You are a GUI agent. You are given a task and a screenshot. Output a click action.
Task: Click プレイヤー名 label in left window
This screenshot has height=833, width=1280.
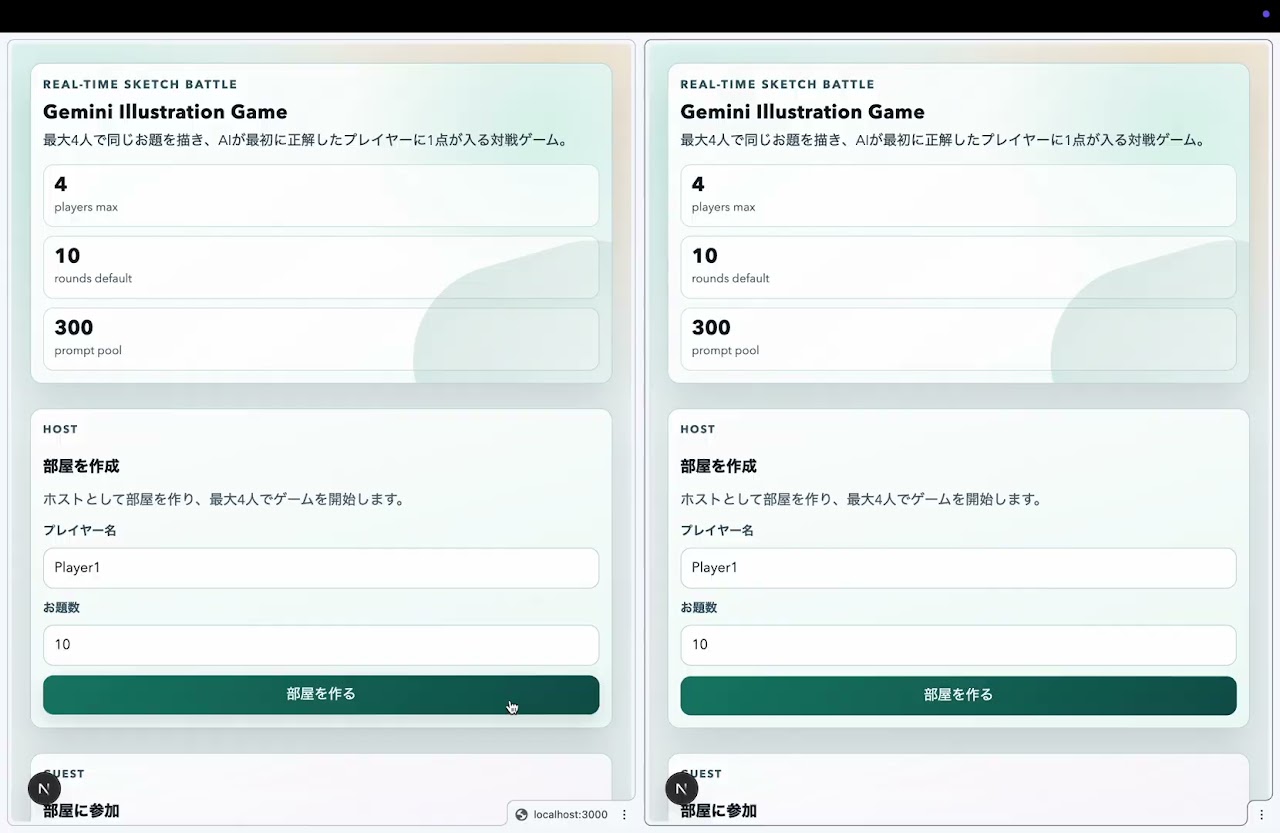point(80,530)
